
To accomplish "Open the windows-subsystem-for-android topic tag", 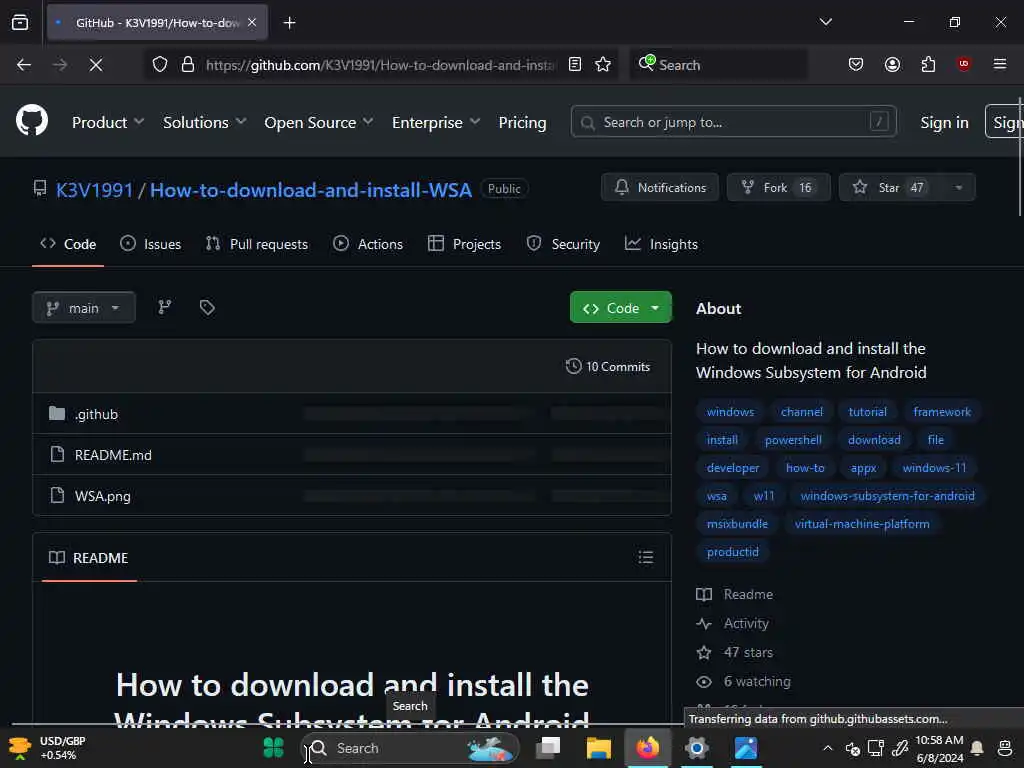I will (887, 496).
